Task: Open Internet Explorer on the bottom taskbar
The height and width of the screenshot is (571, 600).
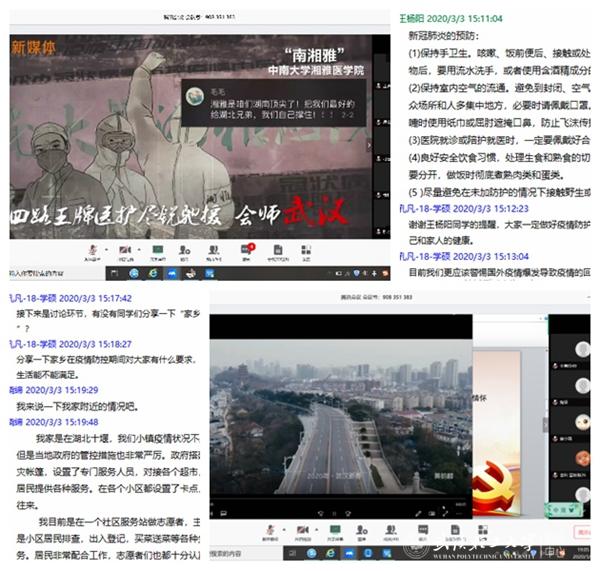Action: tap(331, 553)
